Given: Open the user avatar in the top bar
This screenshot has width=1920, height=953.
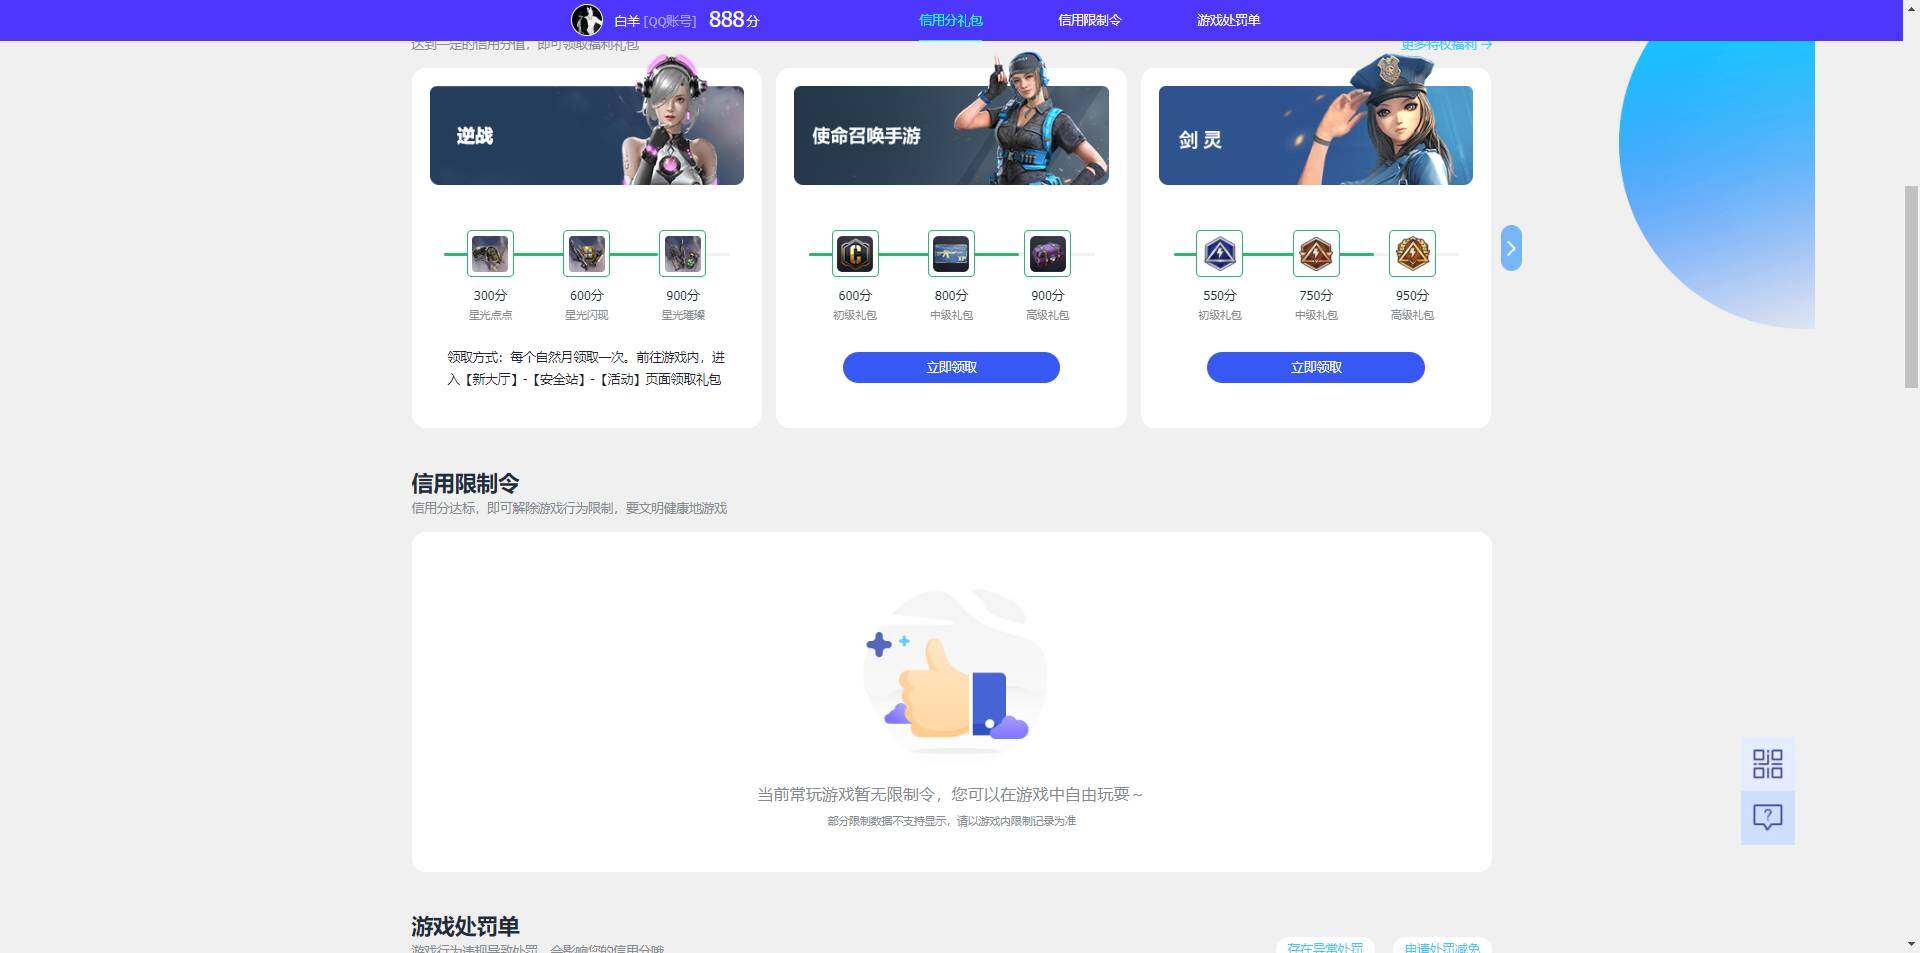Looking at the screenshot, I should [587, 20].
